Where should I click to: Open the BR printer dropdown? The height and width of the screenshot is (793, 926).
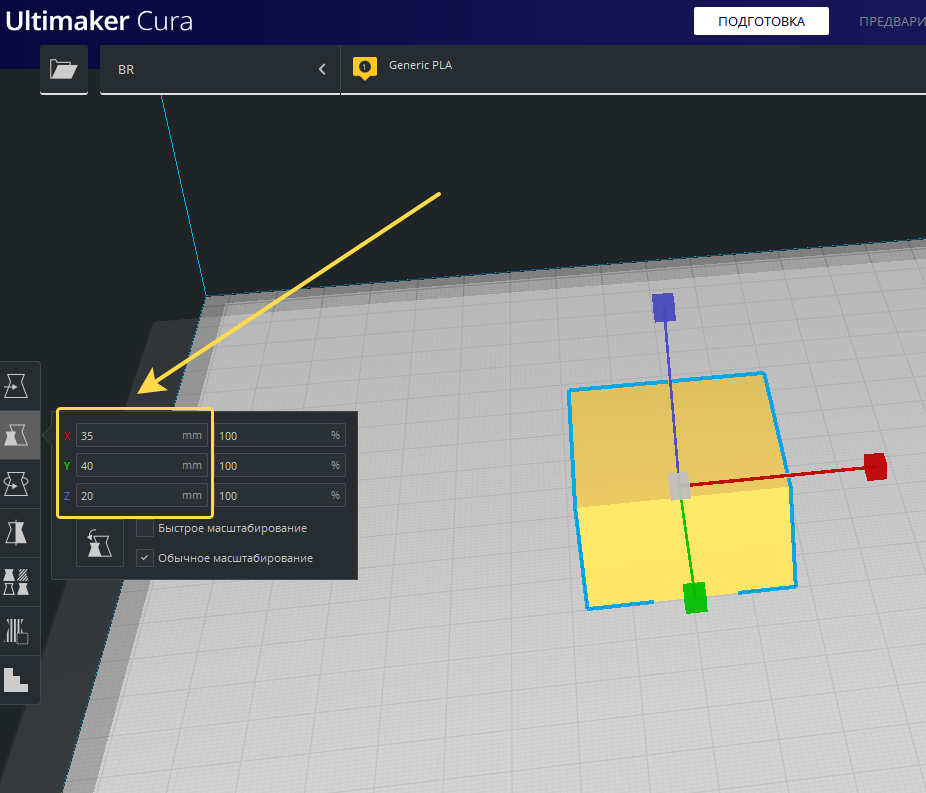click(x=220, y=69)
